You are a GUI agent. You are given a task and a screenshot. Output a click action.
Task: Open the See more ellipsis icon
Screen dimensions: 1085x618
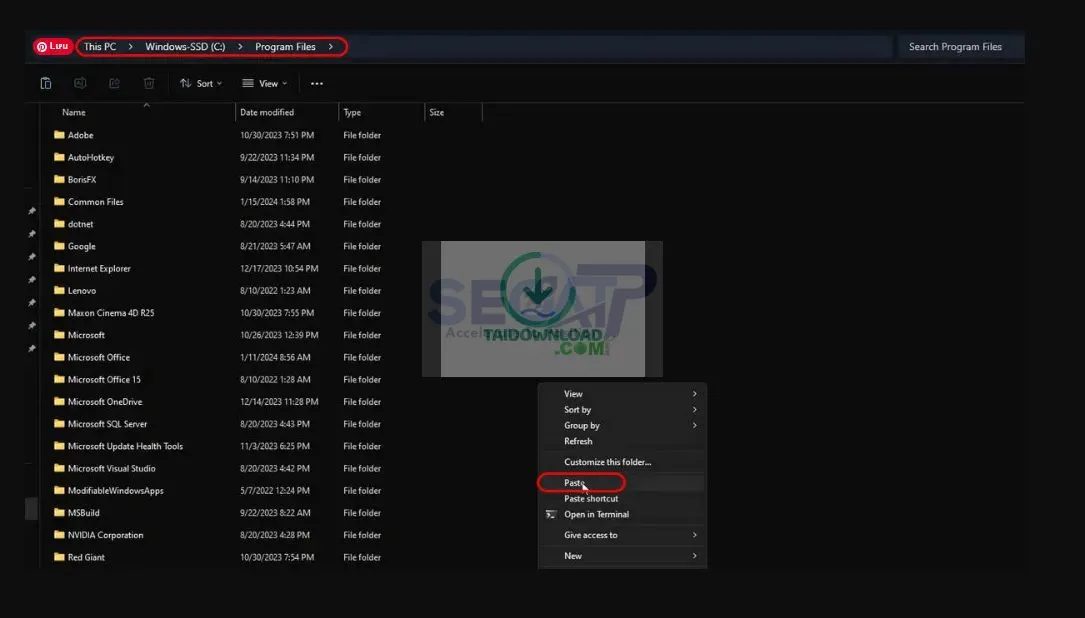pos(317,83)
